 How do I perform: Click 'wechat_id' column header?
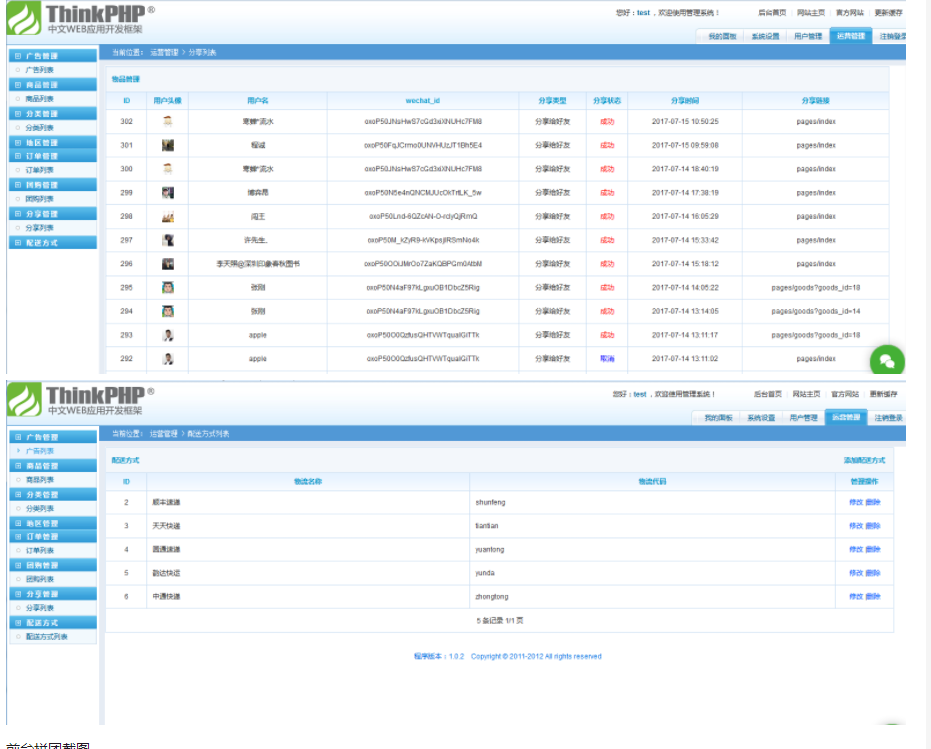423,100
